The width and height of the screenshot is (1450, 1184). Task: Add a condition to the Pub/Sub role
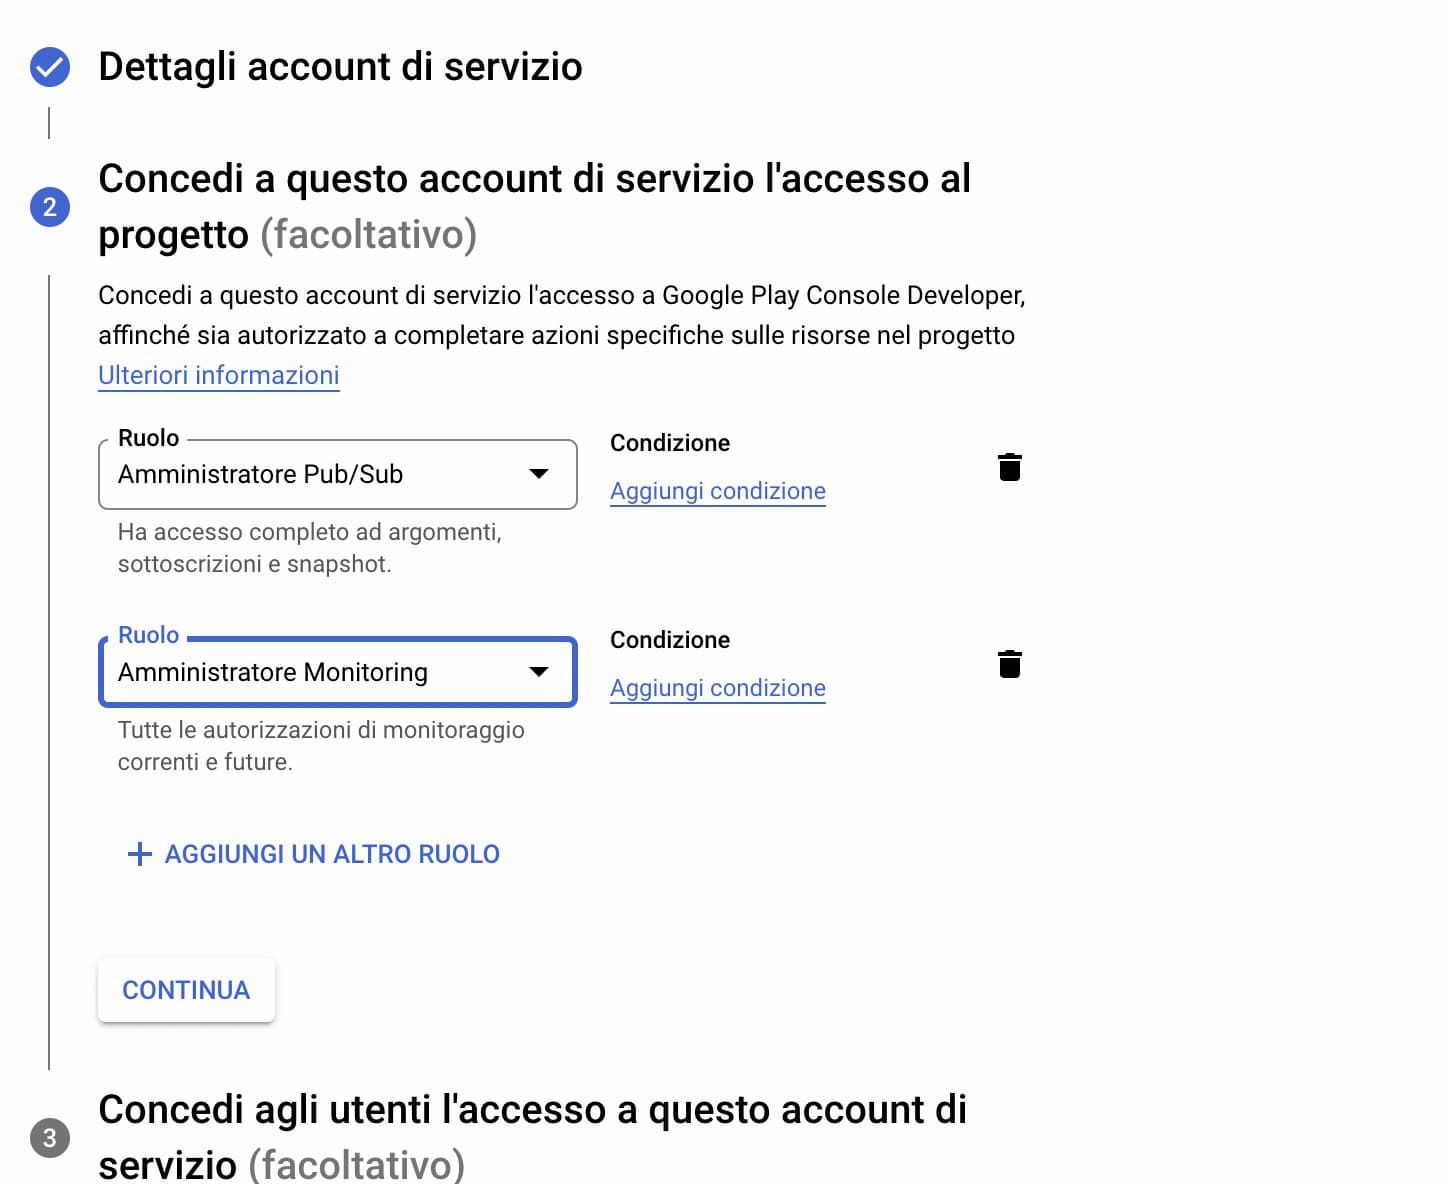point(718,491)
